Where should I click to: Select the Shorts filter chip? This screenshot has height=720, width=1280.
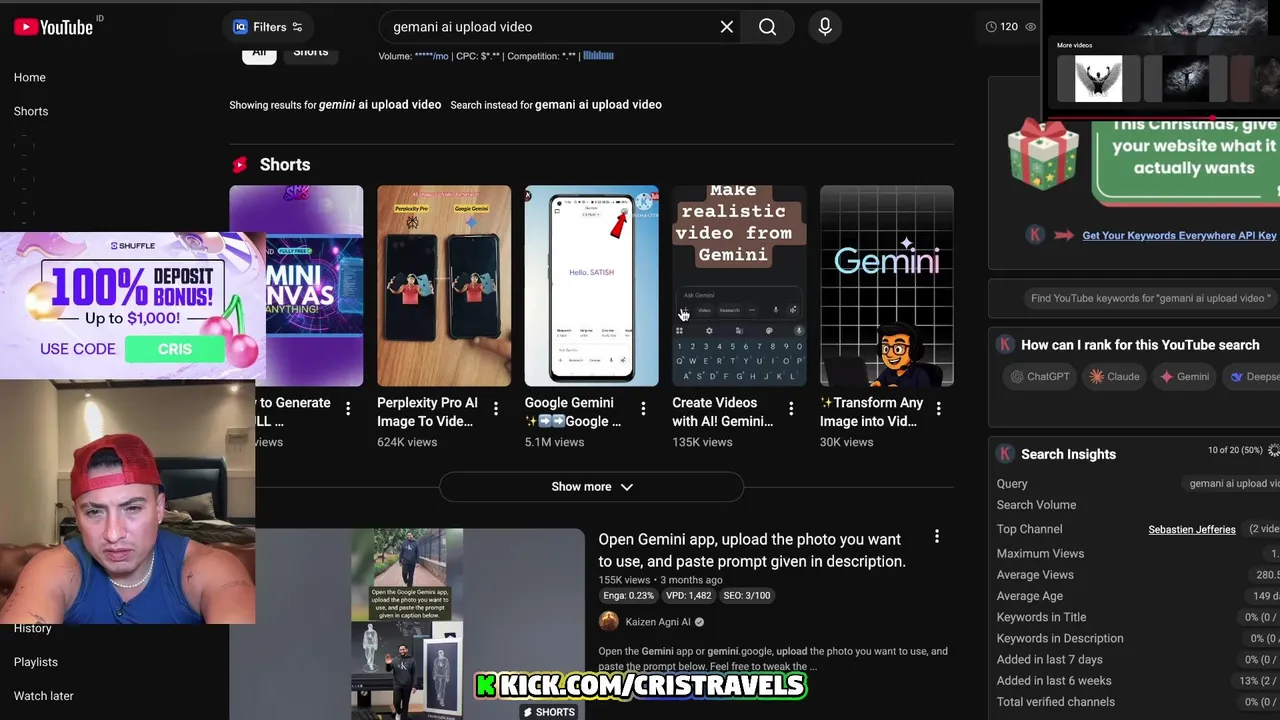tap(310, 53)
